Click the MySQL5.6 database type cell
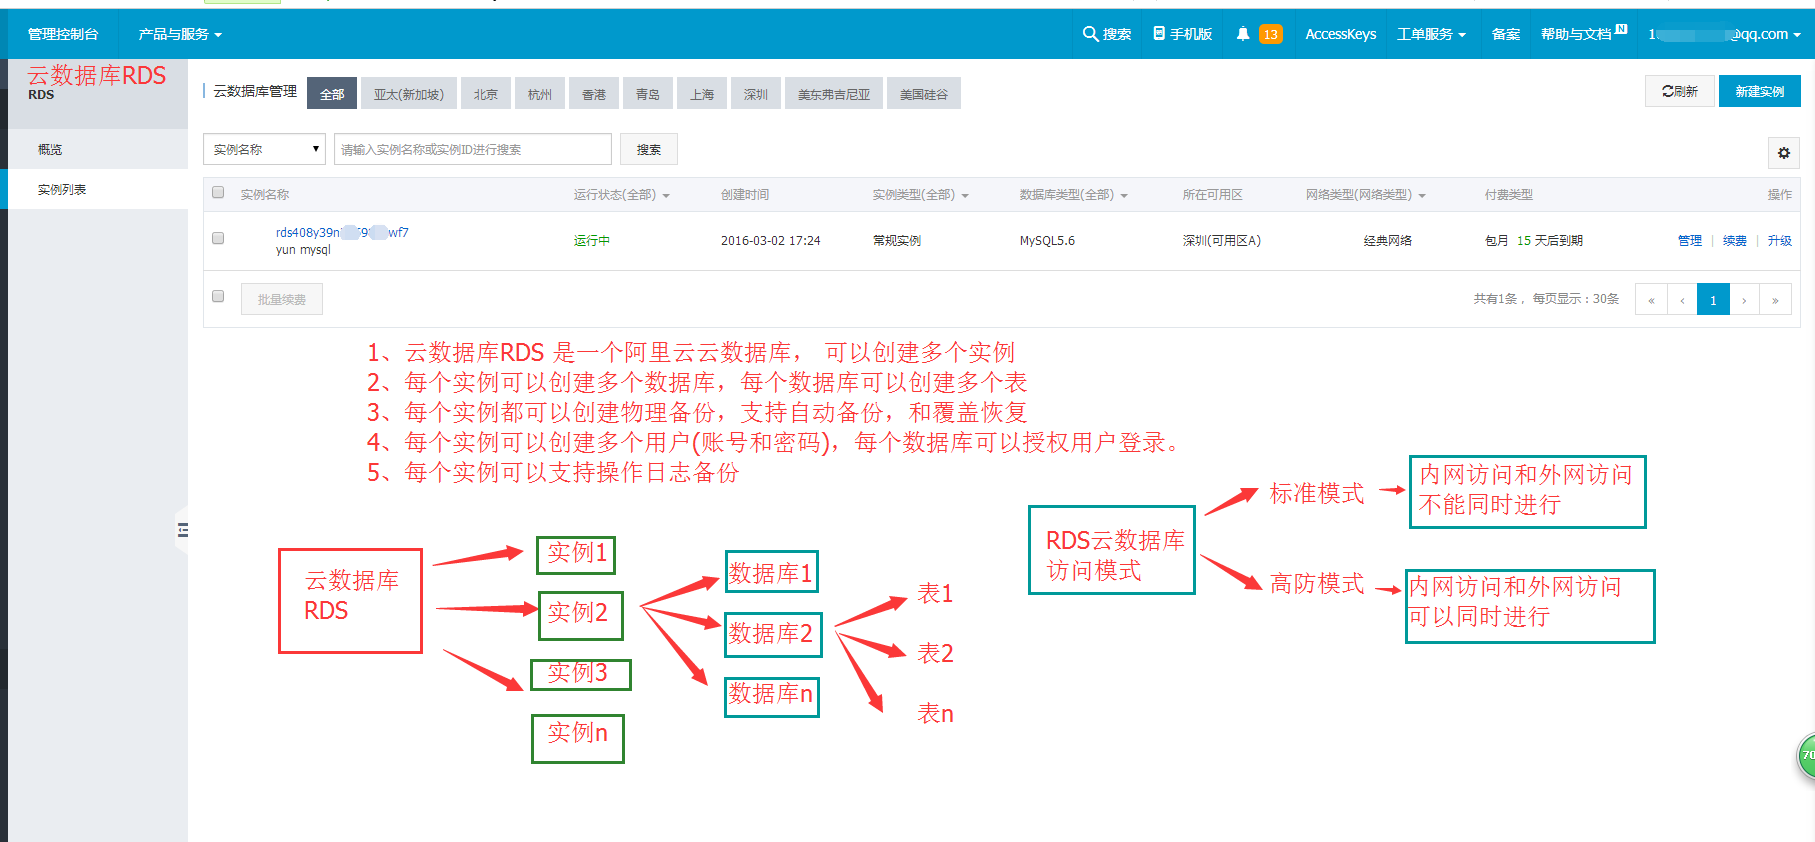 pyautogui.click(x=1047, y=241)
